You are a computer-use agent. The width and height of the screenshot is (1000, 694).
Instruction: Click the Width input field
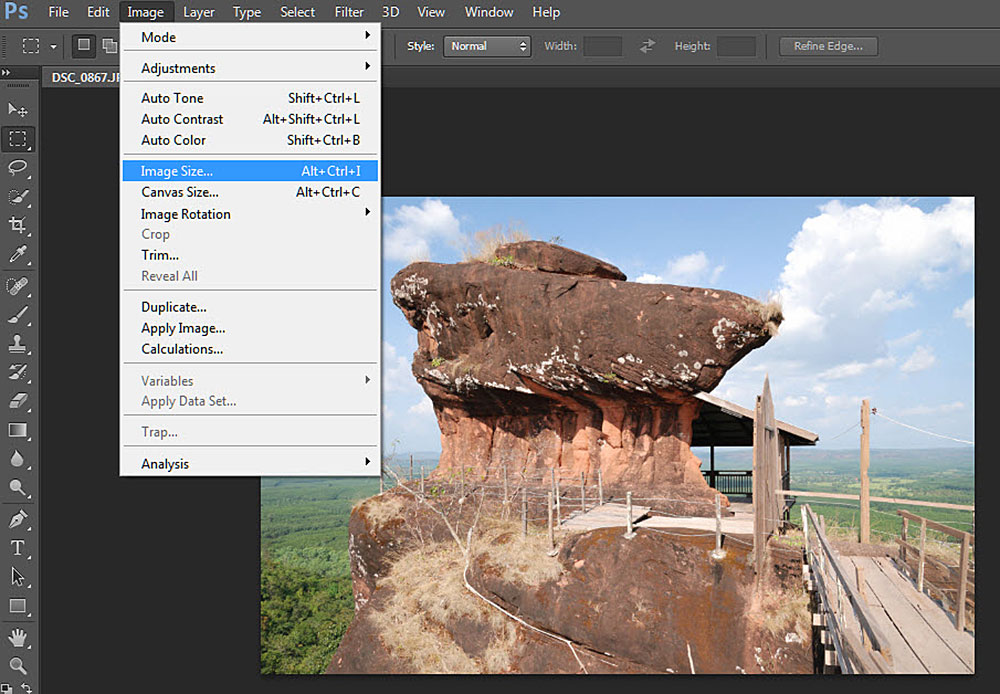point(603,46)
